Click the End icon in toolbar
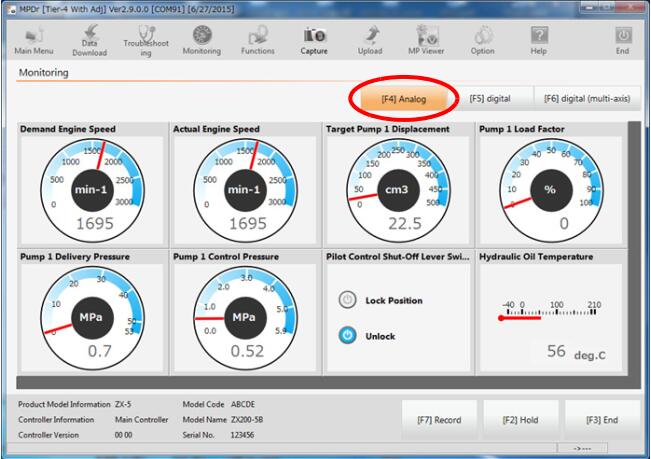The height and width of the screenshot is (459, 651). [x=622, y=40]
